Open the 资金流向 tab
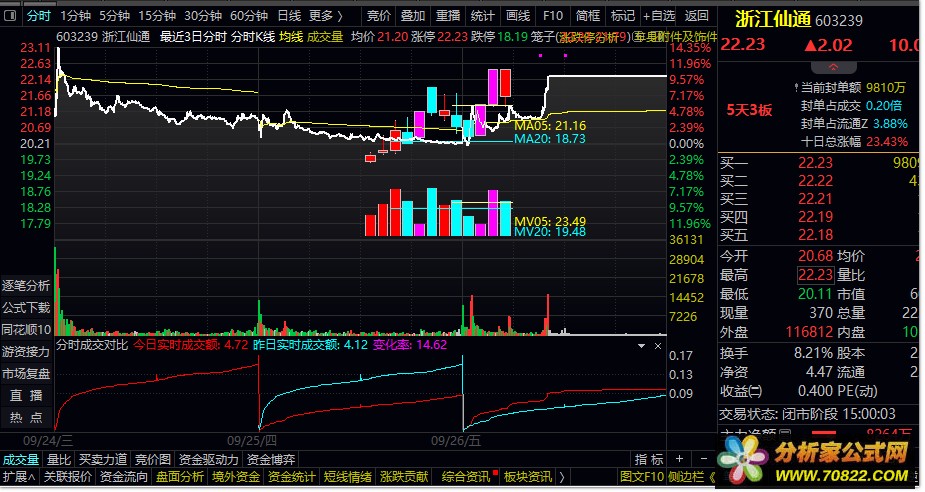Screen dimensions: 925x492 (124, 477)
